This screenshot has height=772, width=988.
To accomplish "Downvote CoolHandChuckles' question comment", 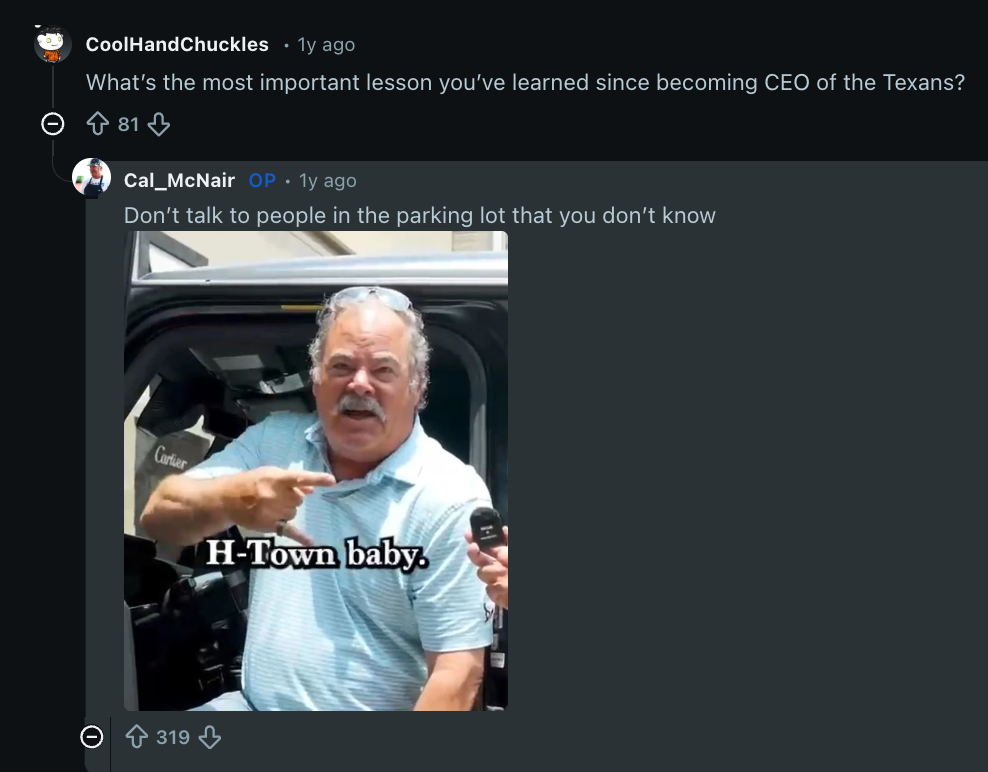I will [x=159, y=124].
